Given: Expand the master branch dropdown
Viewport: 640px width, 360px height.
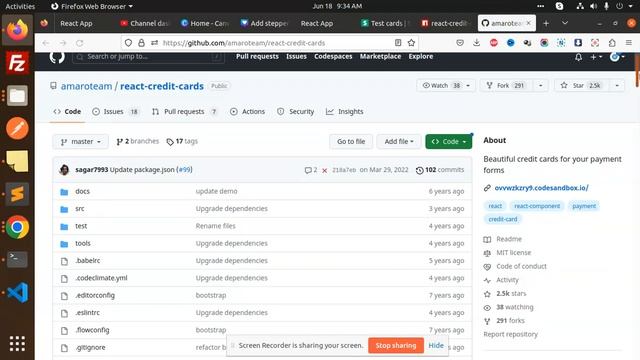Looking at the screenshot, I should pos(80,142).
